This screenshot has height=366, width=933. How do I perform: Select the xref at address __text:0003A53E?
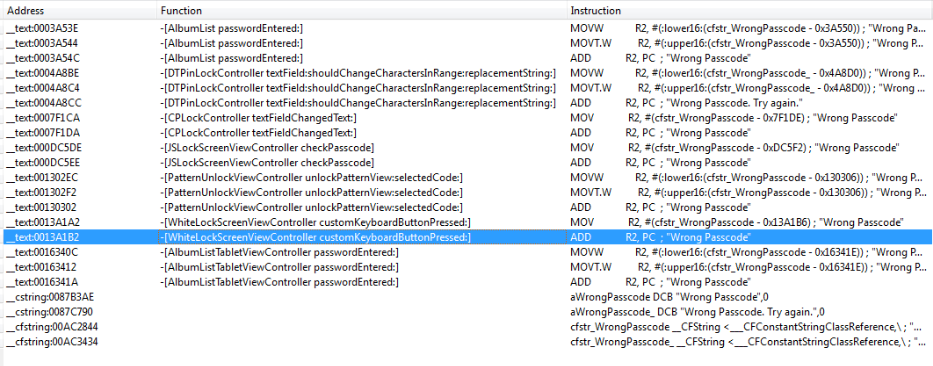466,28
